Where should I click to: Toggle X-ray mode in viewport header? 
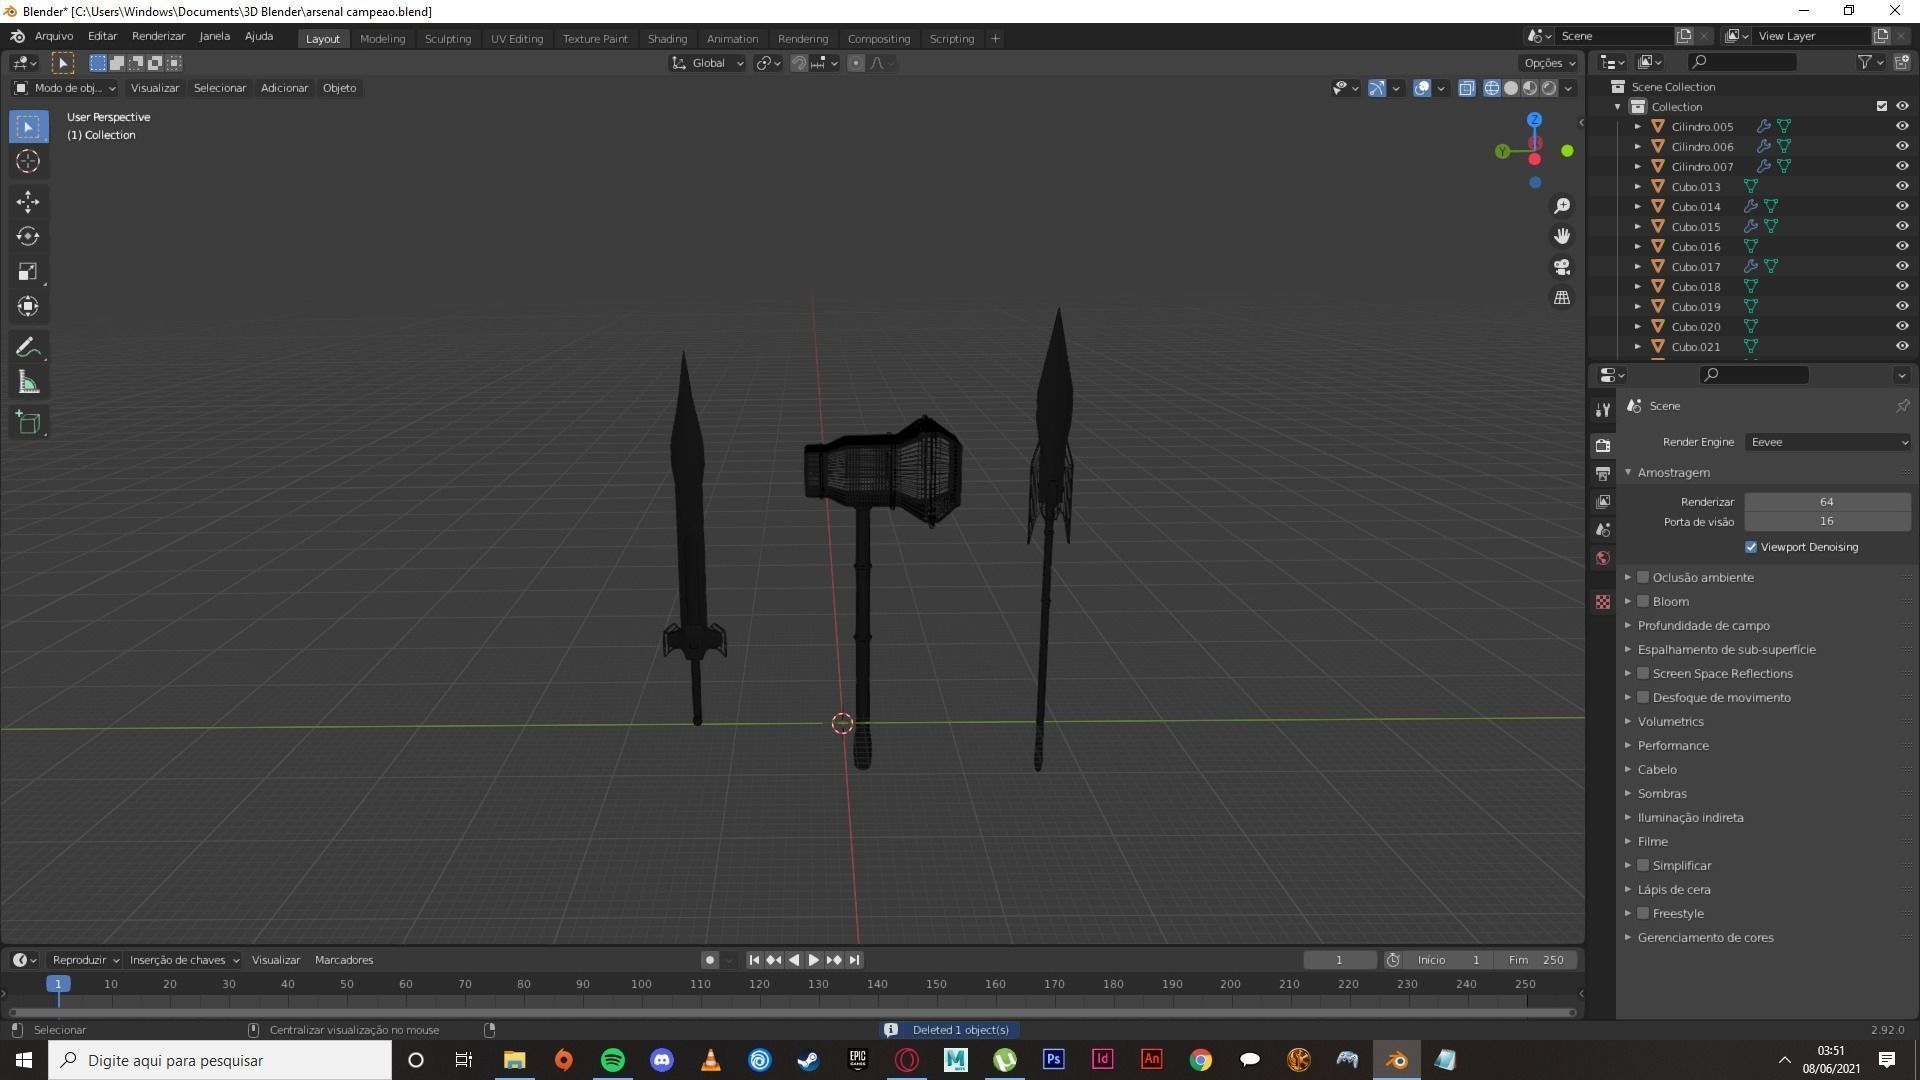pos(1466,88)
